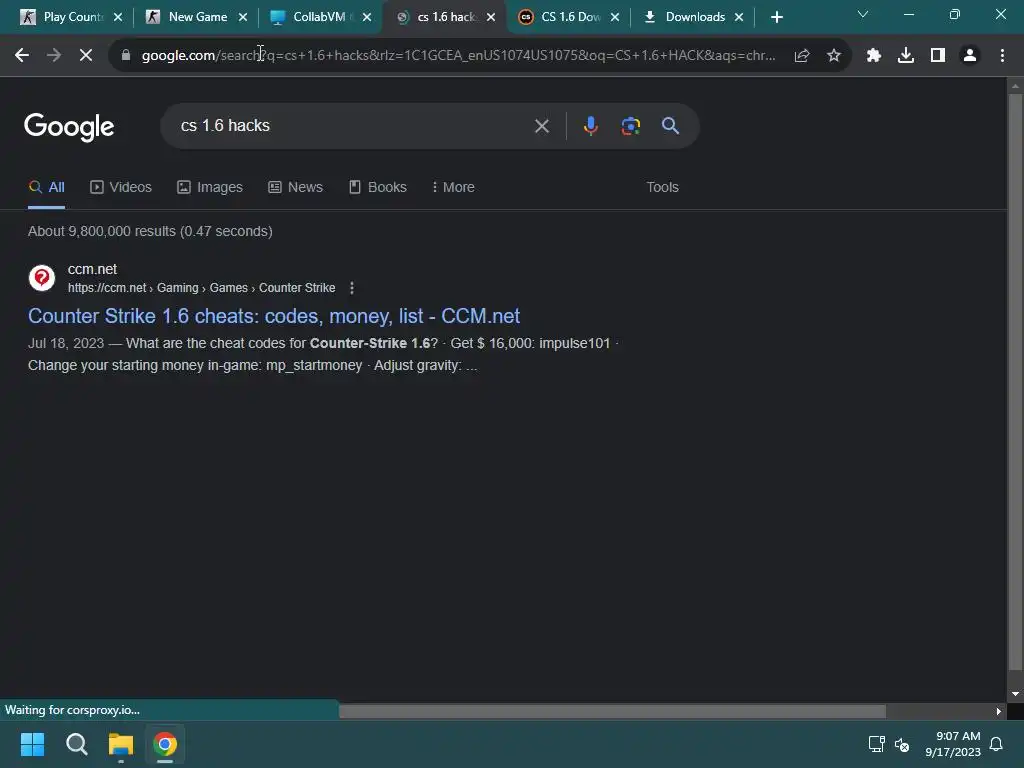Clear the Google search box
1024x768 pixels.
(542, 126)
